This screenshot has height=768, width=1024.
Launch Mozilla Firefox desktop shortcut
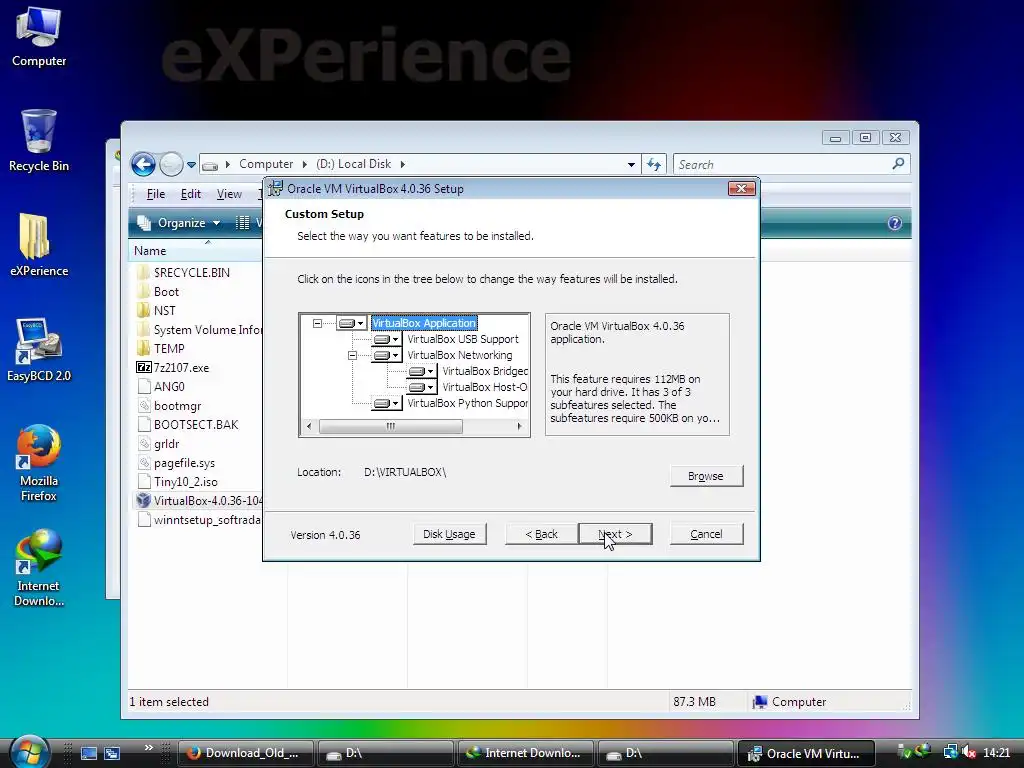click(x=39, y=462)
